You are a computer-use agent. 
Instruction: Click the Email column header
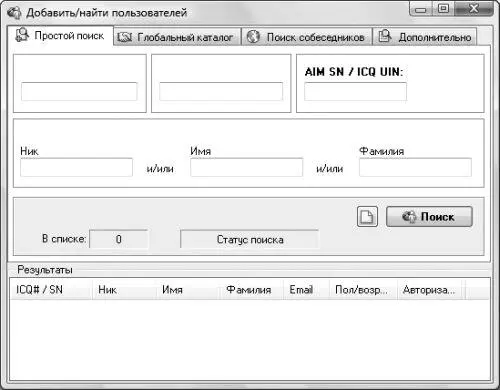[x=306, y=290]
